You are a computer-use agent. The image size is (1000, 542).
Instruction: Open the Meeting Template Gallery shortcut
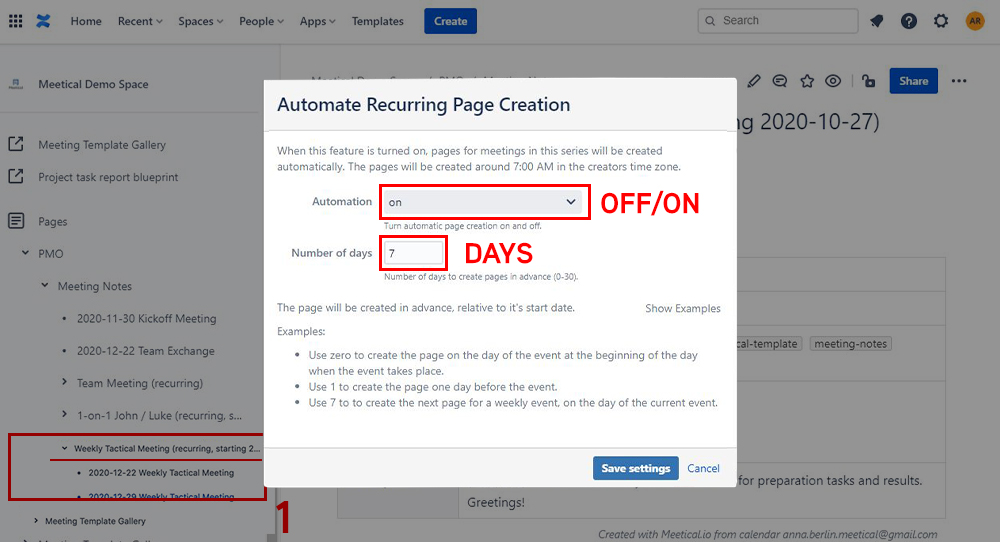pyautogui.click(x=102, y=145)
